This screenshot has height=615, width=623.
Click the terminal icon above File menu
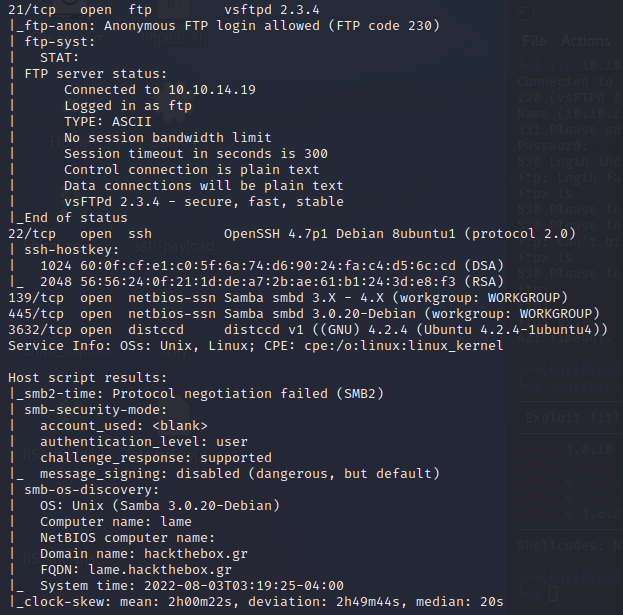[x=526, y=14]
